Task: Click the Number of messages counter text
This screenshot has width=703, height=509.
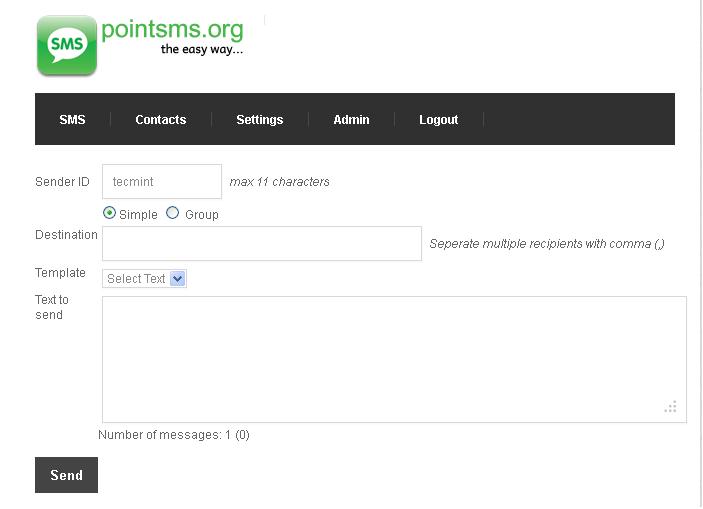Action: (x=174, y=435)
